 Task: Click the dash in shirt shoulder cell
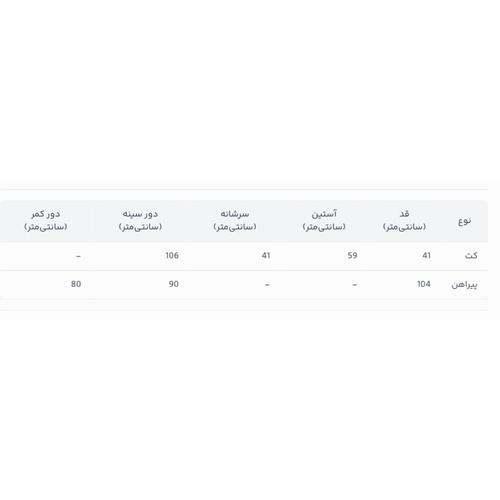pos(267,285)
